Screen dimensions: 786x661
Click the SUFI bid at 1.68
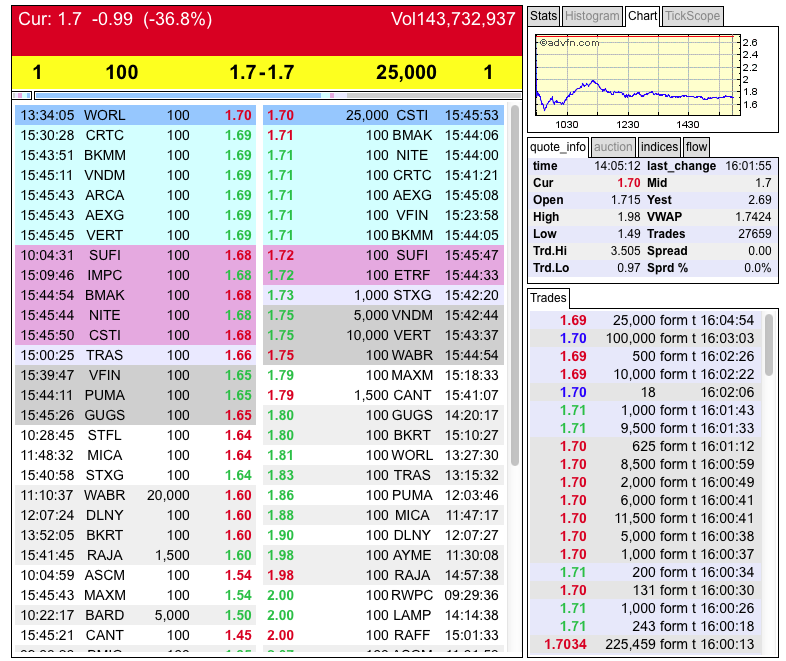(x=135, y=255)
